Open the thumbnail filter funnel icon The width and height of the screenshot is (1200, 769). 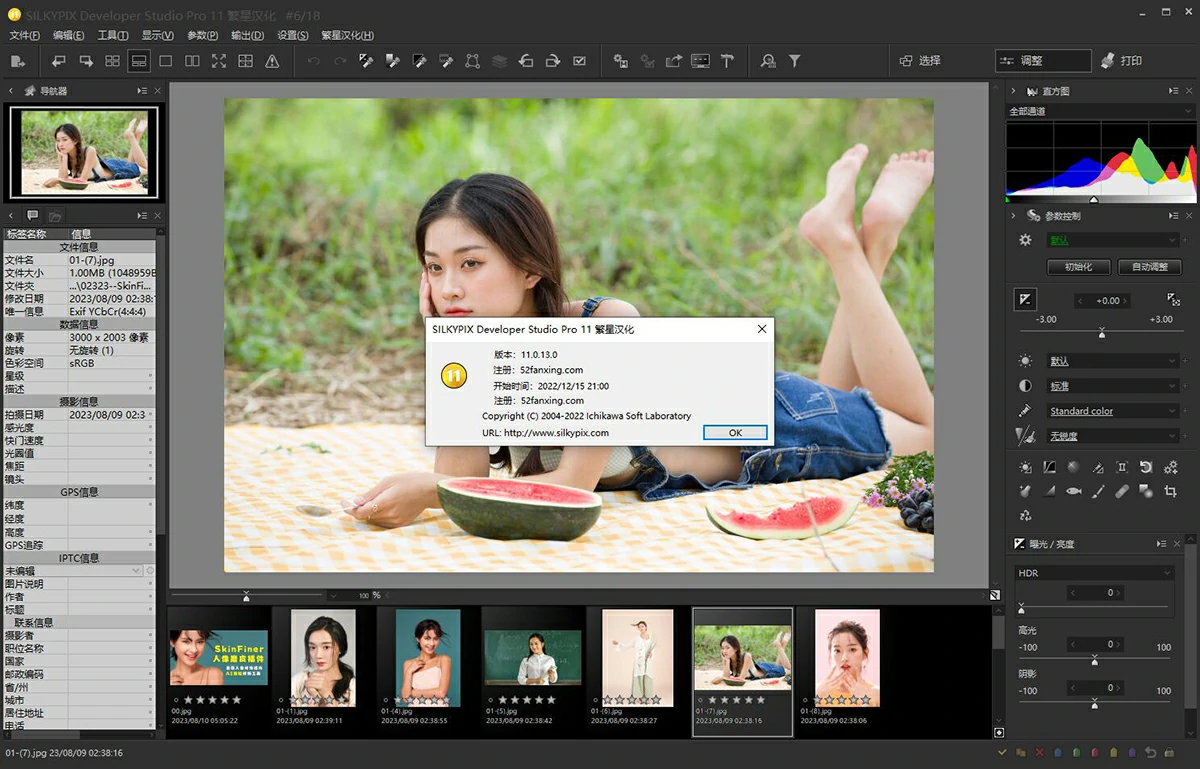(x=795, y=61)
